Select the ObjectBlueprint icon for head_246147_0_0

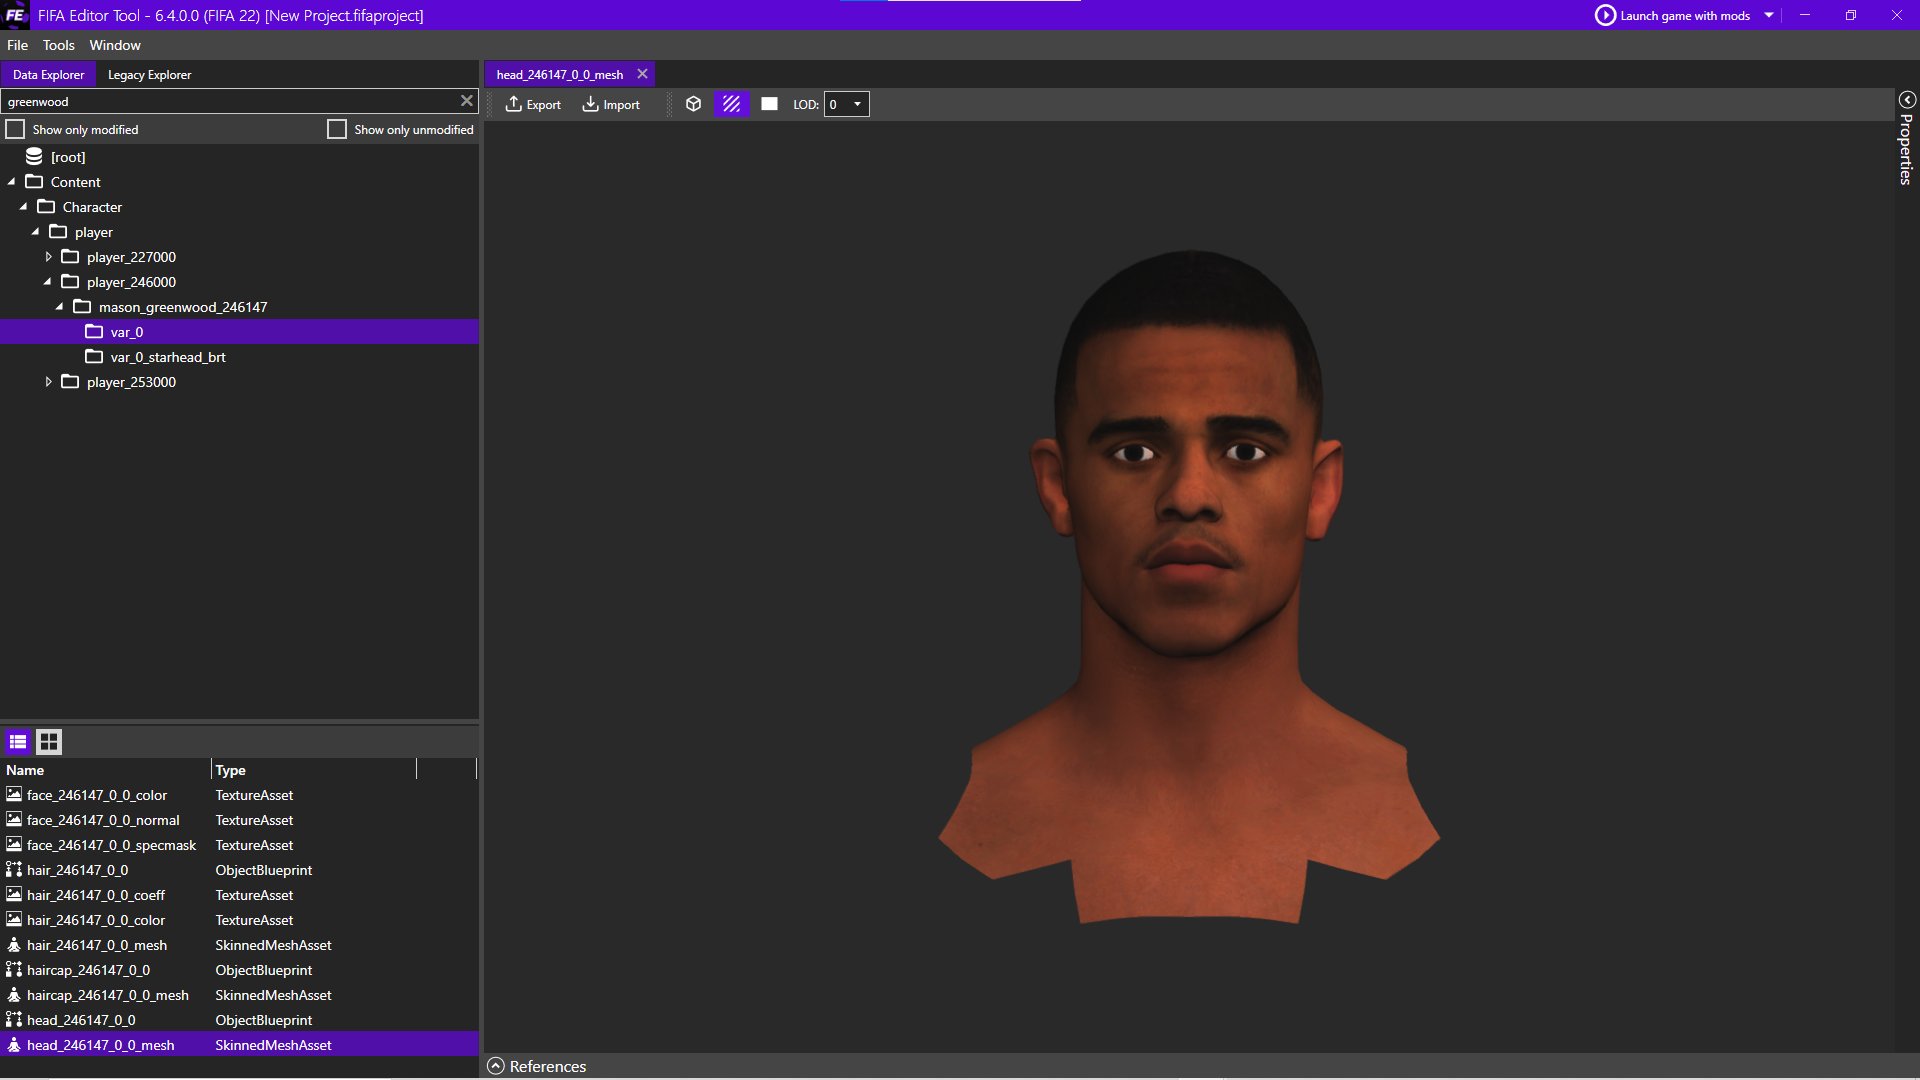coord(15,1019)
